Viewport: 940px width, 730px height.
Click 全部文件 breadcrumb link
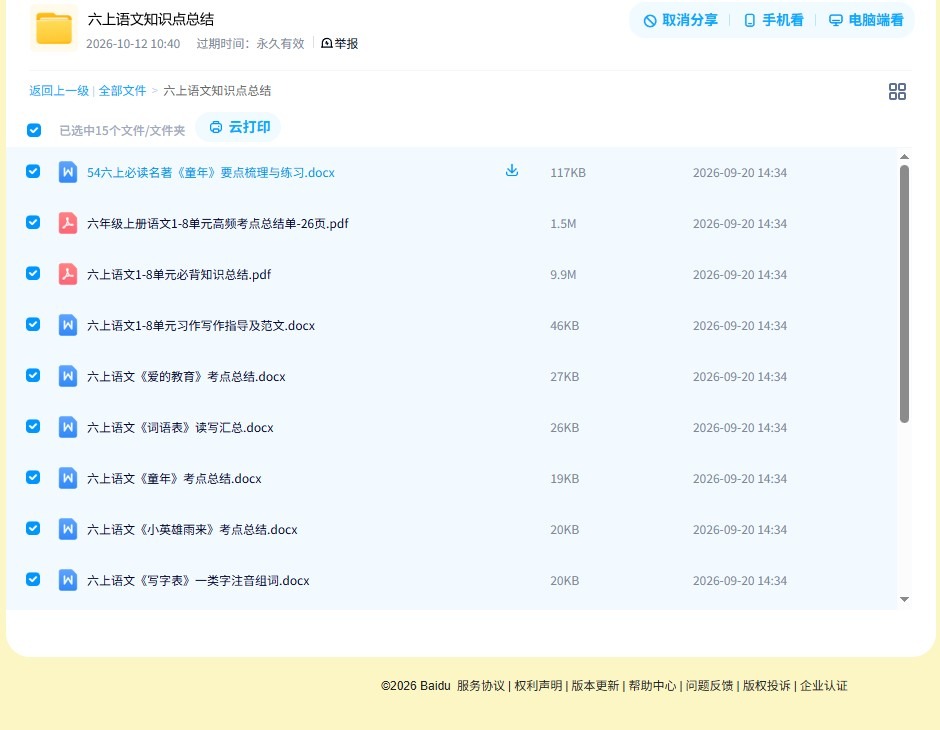(122, 91)
